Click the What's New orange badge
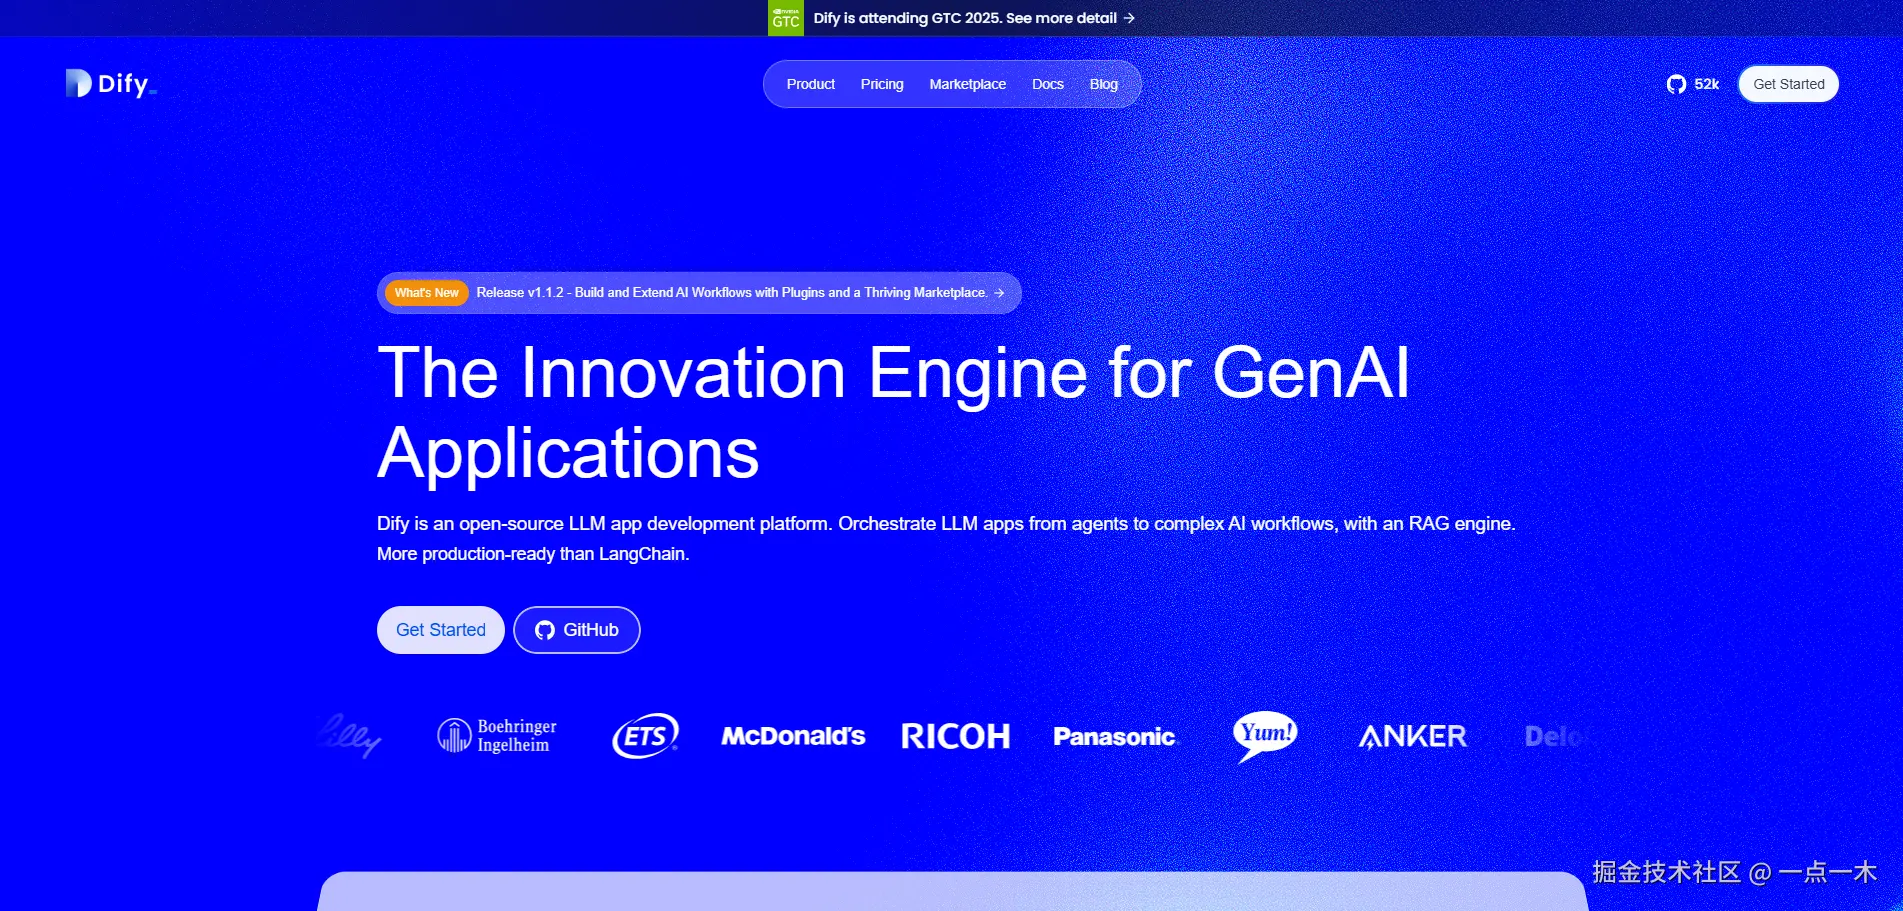This screenshot has width=1903, height=911. coord(426,293)
